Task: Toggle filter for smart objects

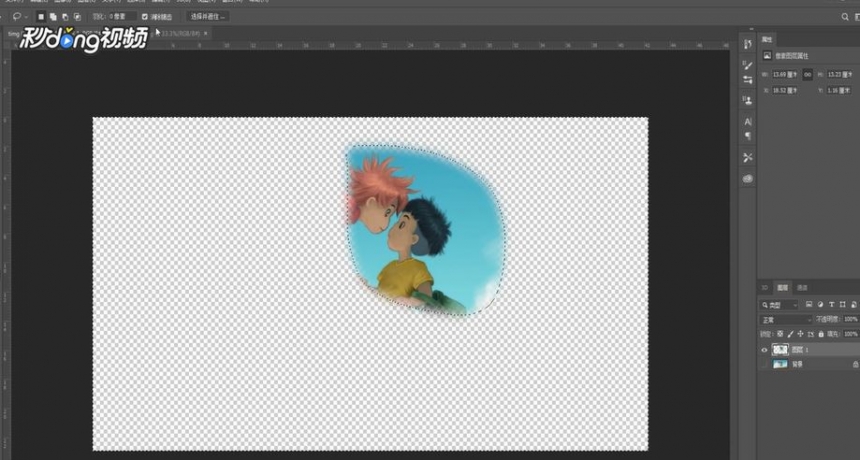Action: [854, 304]
